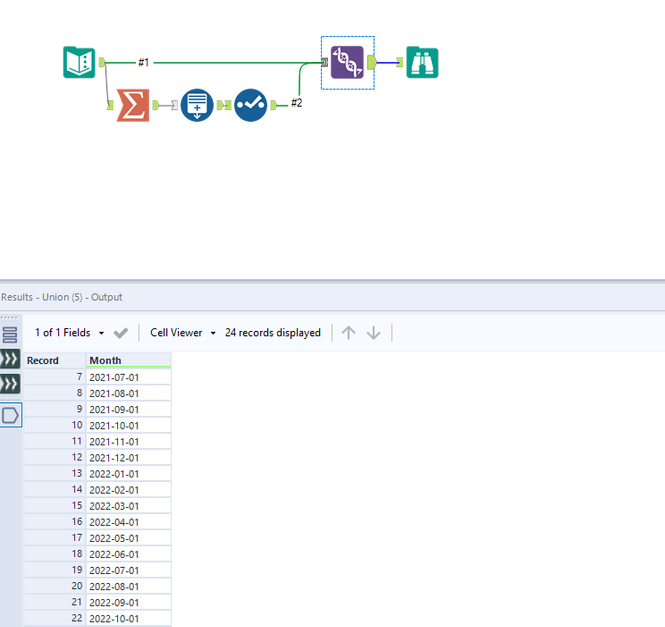Viewport: 665px width, 627px height.
Task: Click the Union tool output anchor
Action: (x=372, y=62)
